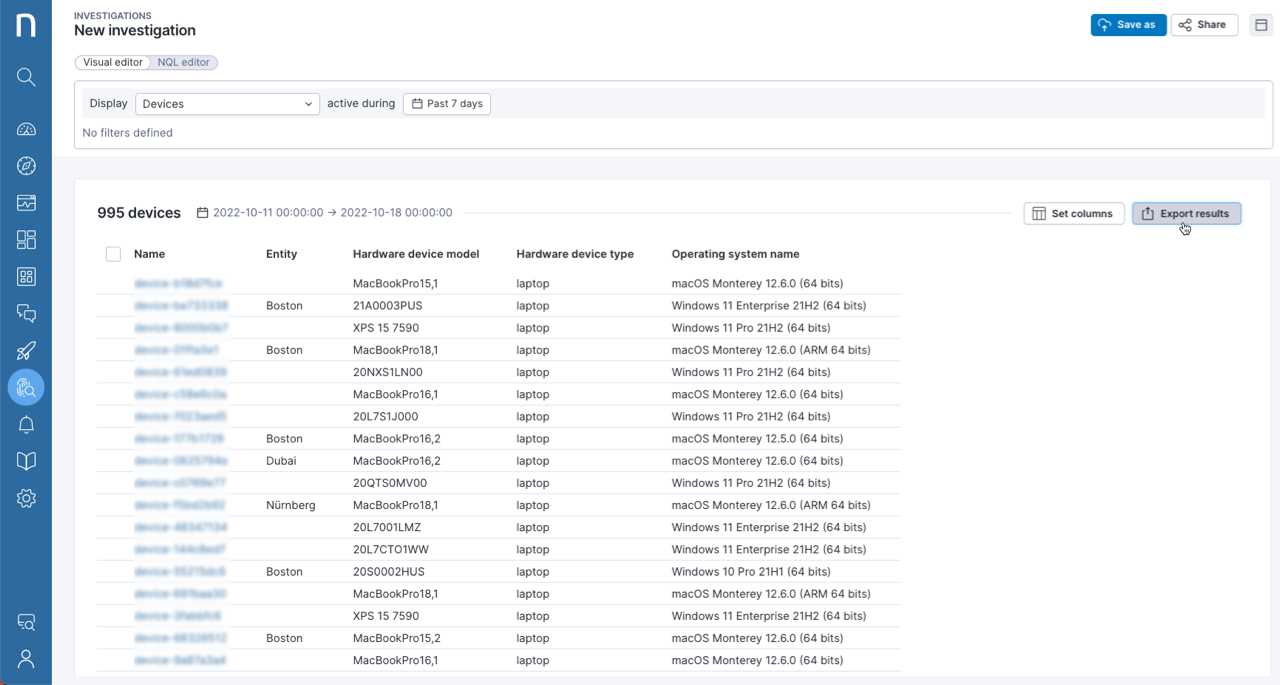Image resolution: width=1280 pixels, height=685 pixels.
Task: Open the Devices display dropdown
Action: [x=227, y=103]
